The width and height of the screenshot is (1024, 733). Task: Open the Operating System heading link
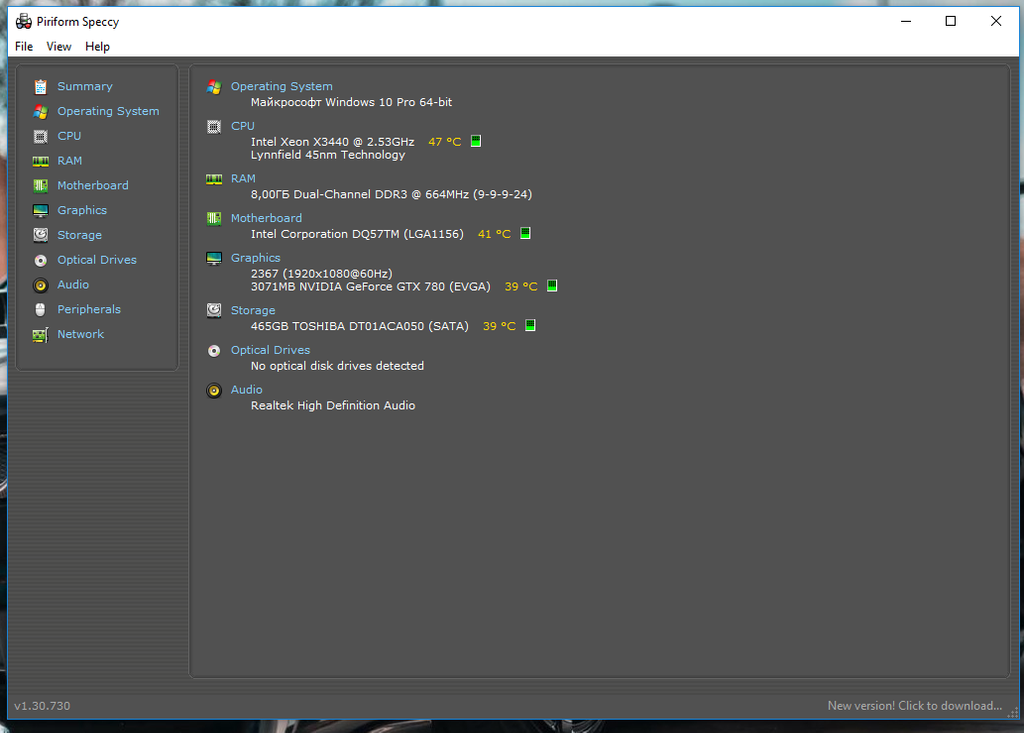coord(281,86)
